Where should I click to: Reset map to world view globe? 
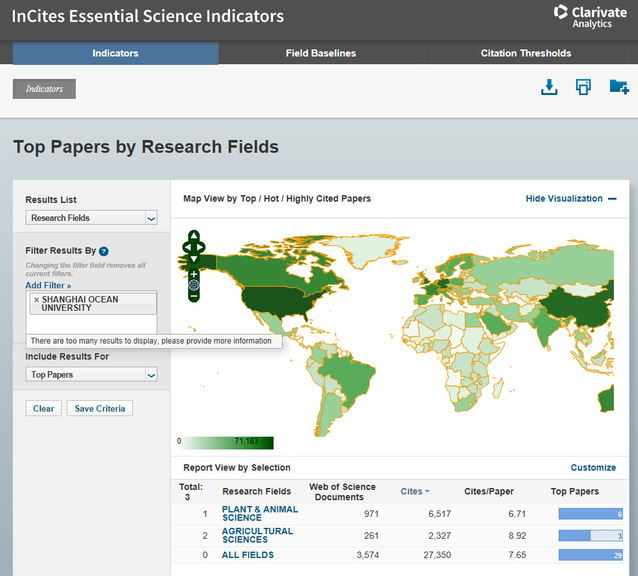pyautogui.click(x=194, y=285)
